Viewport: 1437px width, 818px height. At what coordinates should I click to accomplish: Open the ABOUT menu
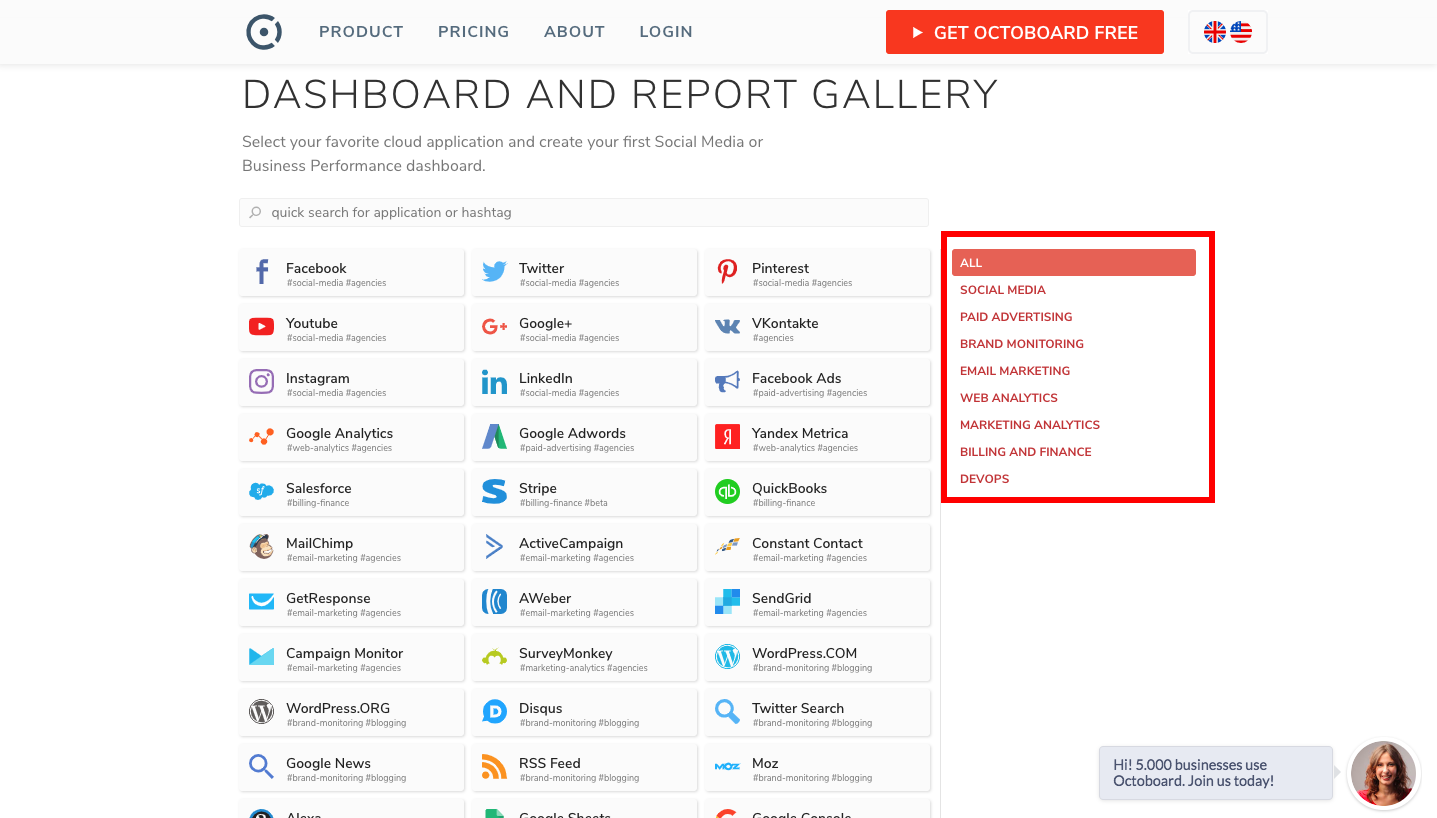pos(574,32)
